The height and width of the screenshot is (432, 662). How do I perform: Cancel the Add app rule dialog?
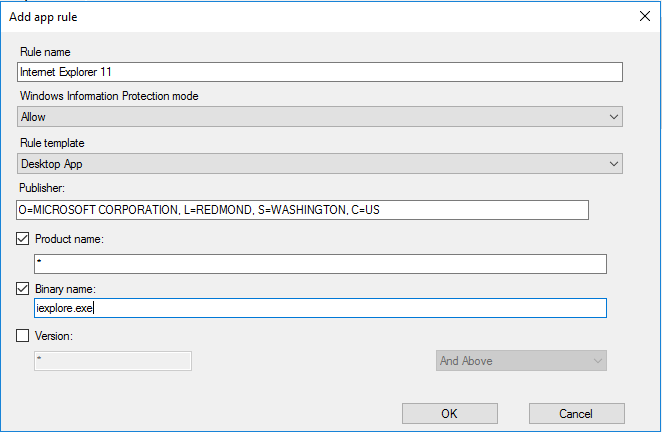[x=576, y=413]
